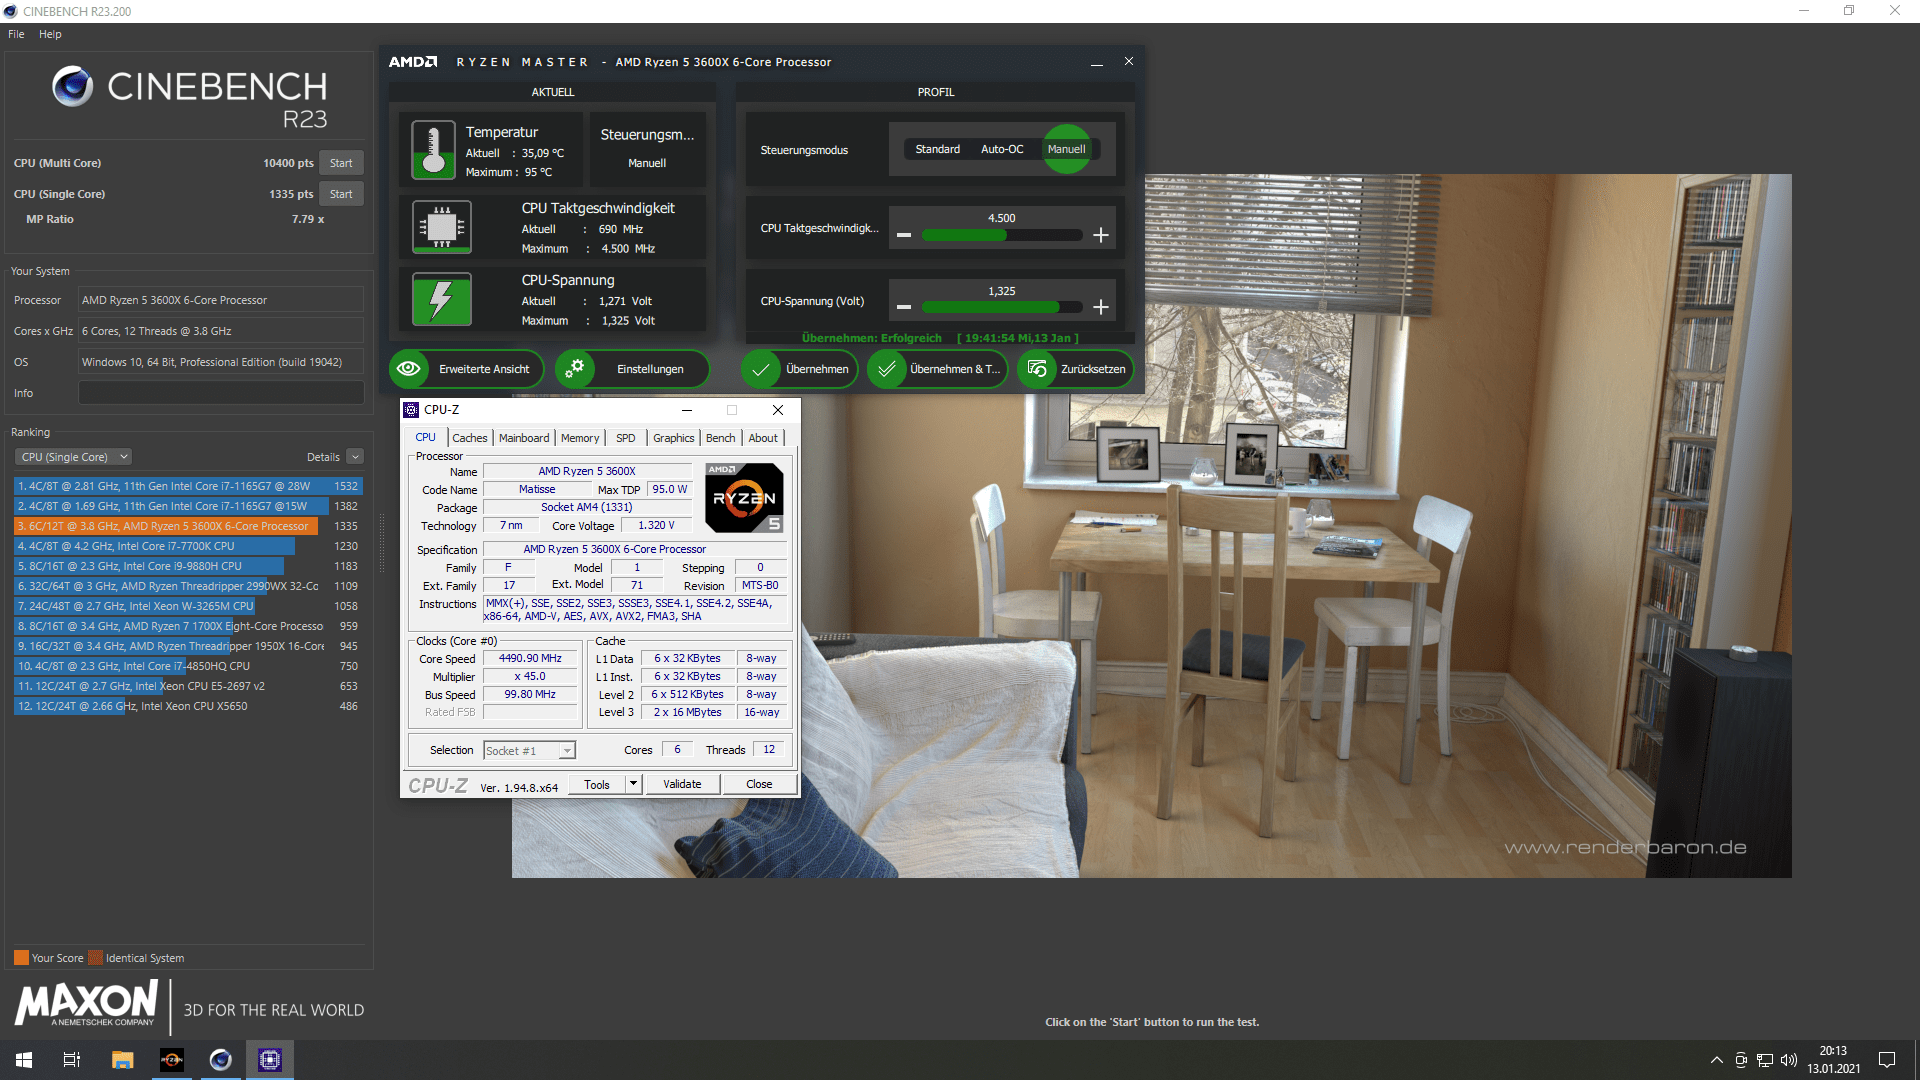Select ranking row Intel Core i7-7700K CPU
Viewport: 1920px width, 1080px height.
(x=188, y=546)
